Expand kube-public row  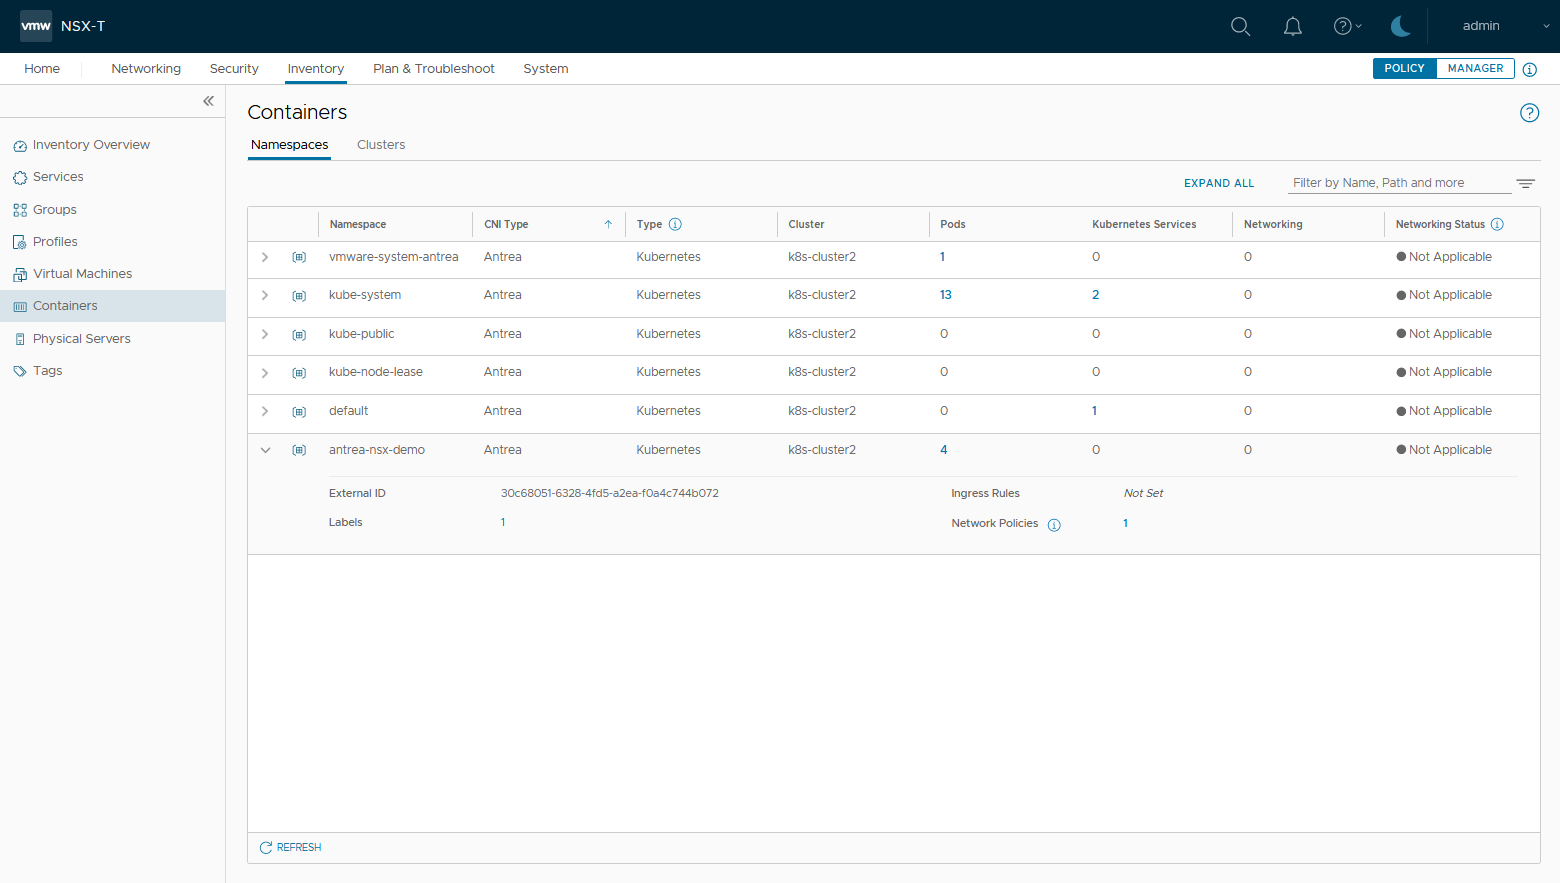265,334
